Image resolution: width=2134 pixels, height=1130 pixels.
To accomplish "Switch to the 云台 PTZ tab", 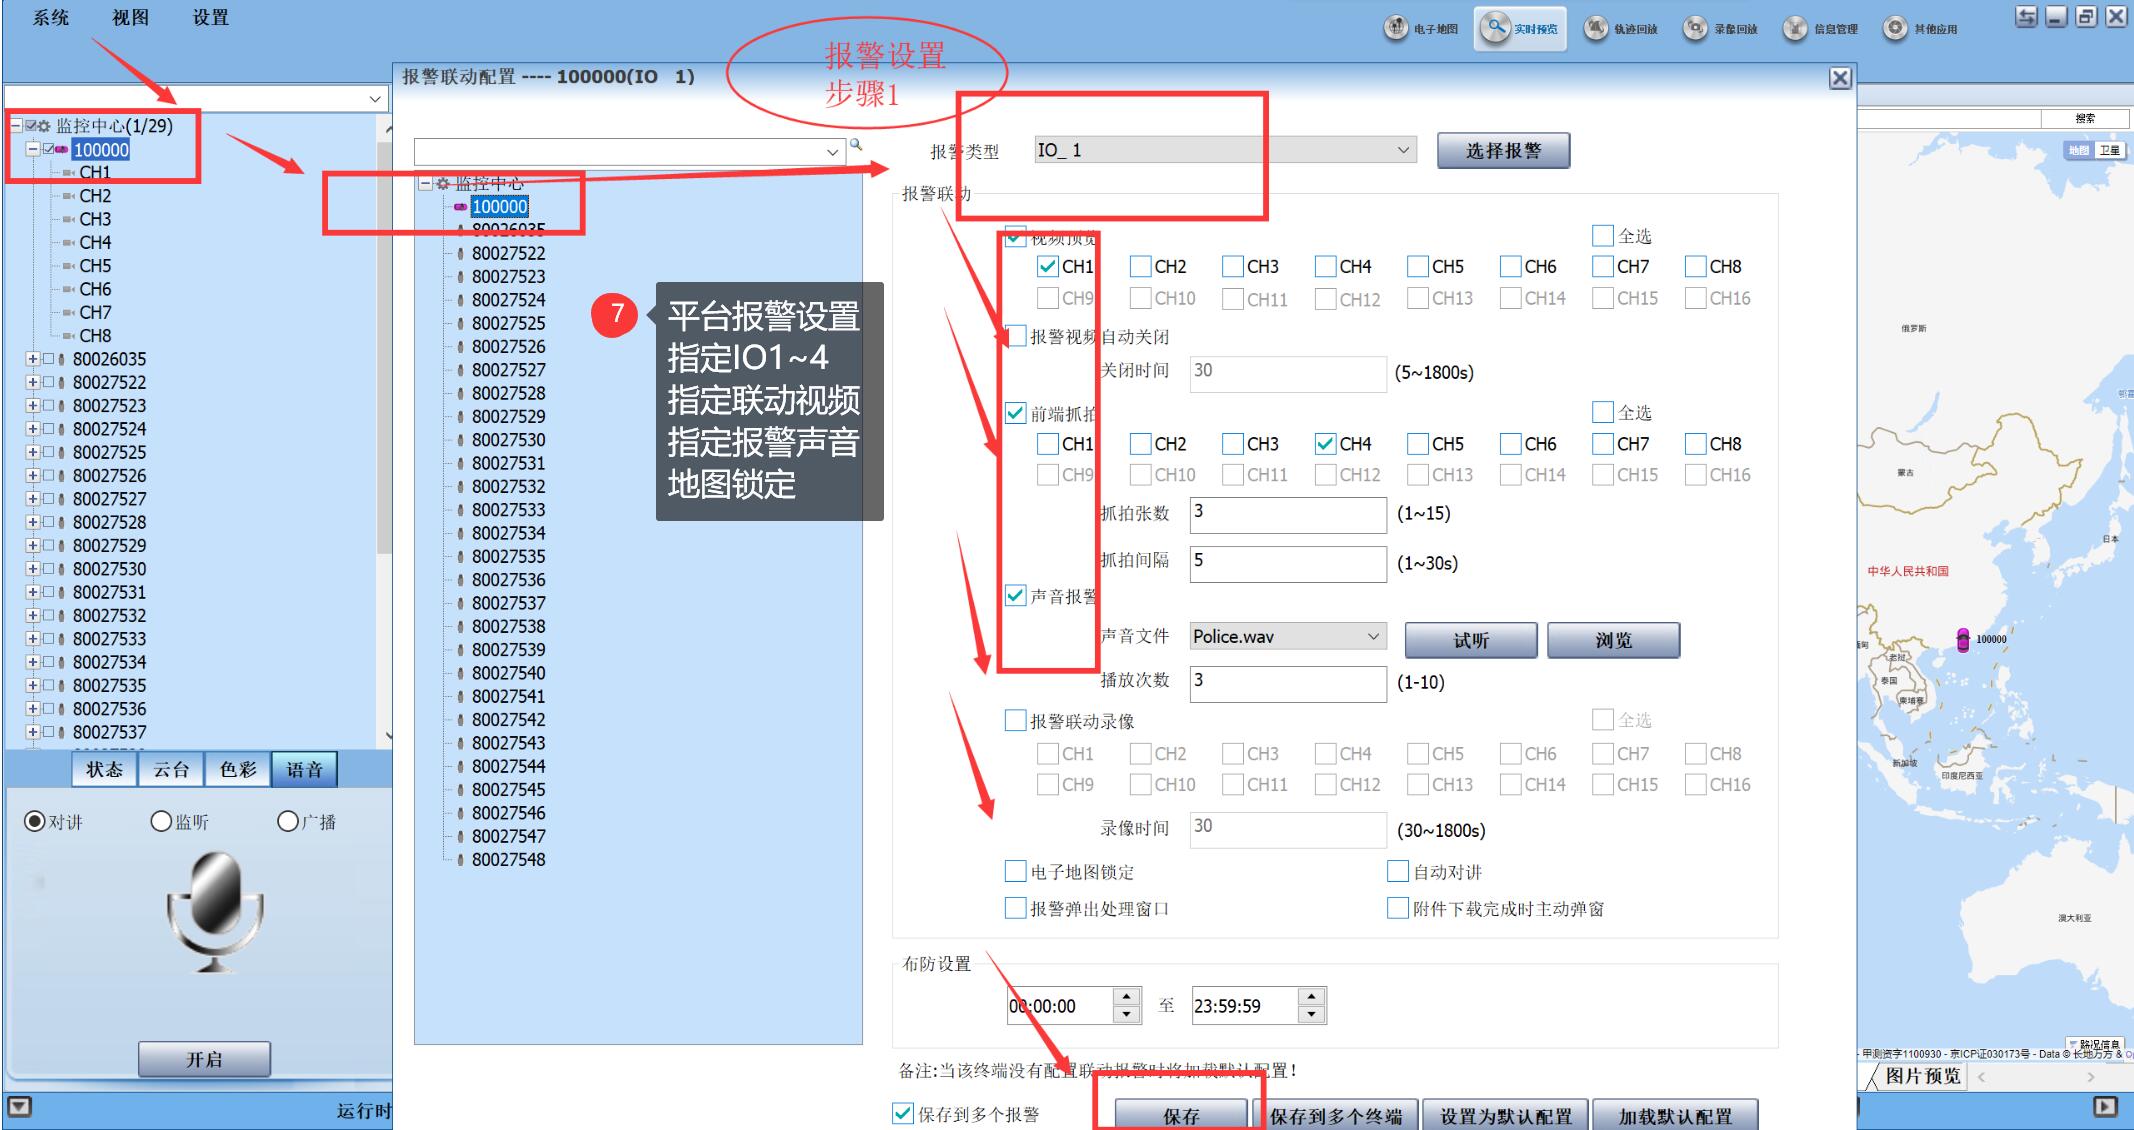I will 171,769.
